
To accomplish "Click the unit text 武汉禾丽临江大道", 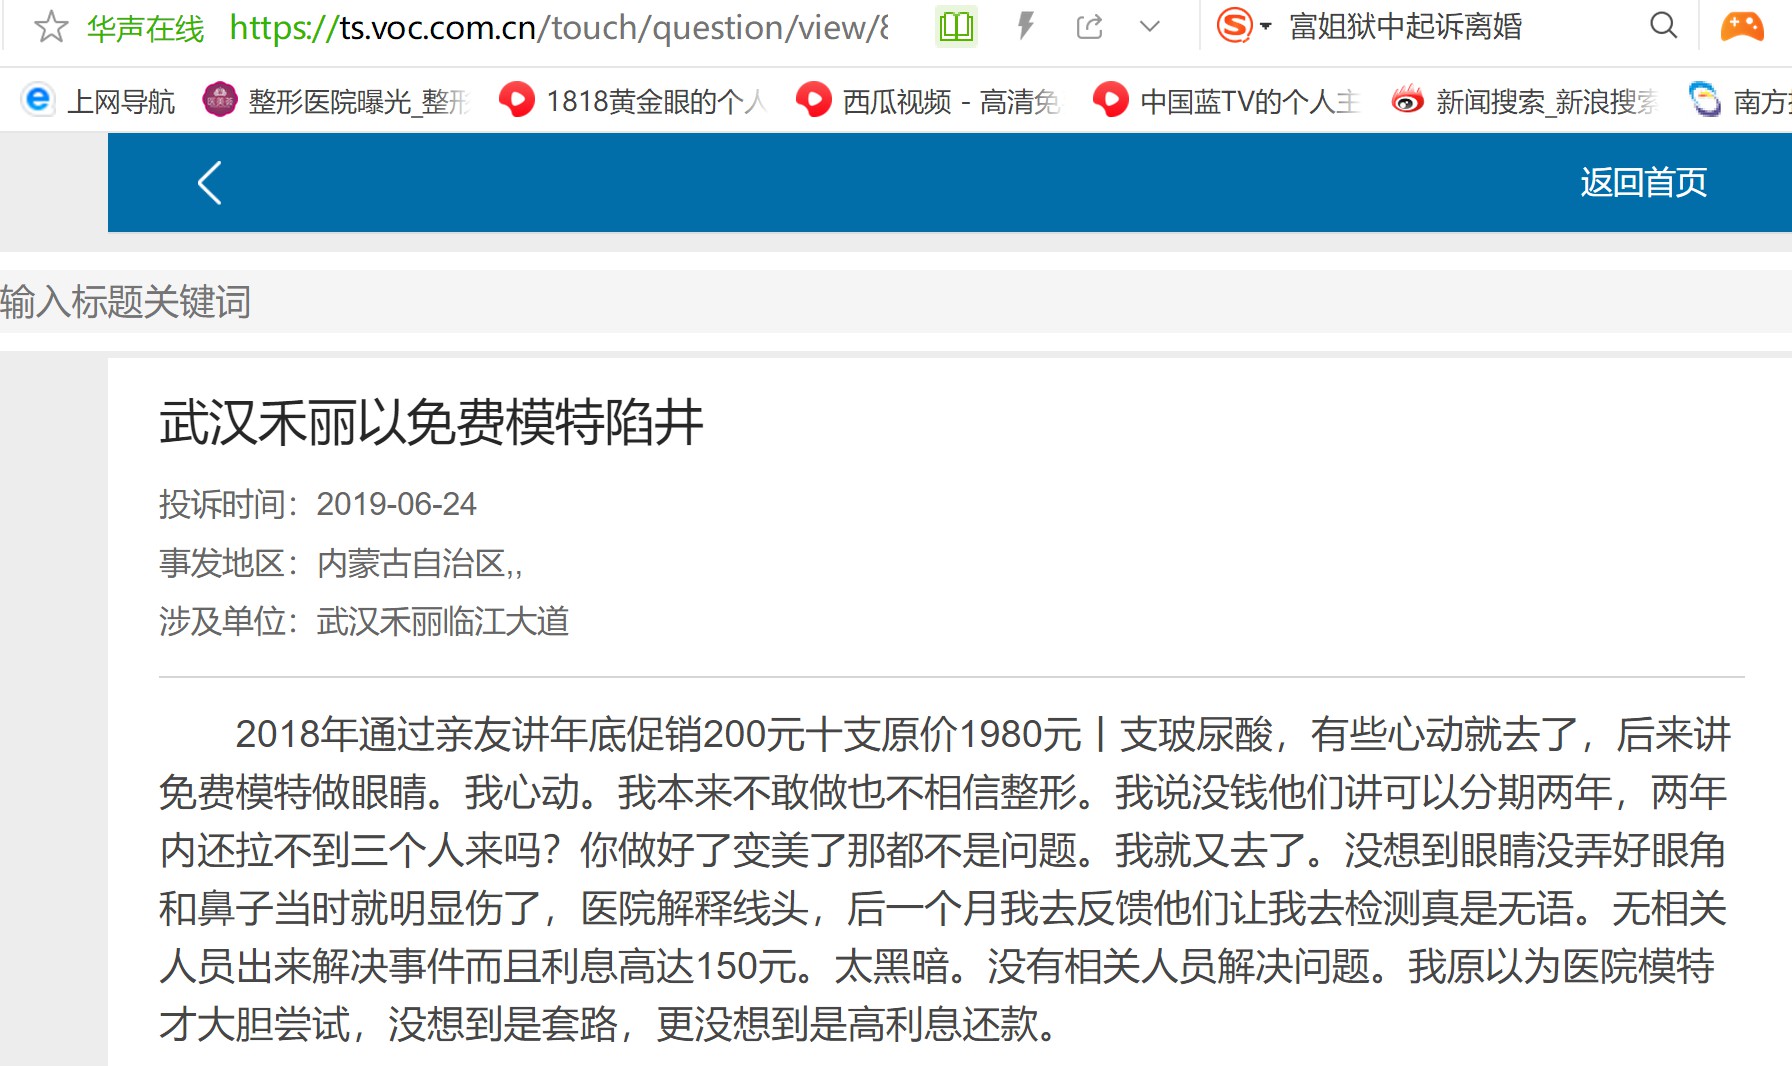I will [x=443, y=622].
